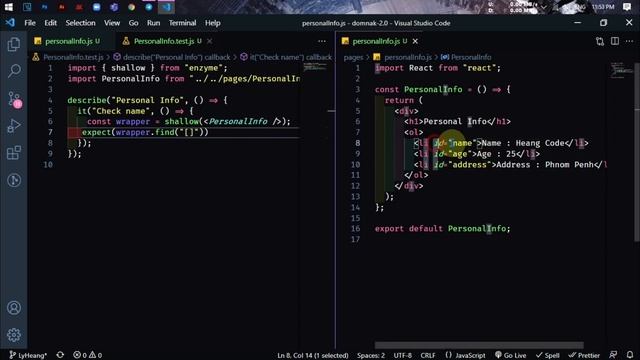Open the circular Git history icon in activity bar
Image resolution: width=640 pixels, height=360 pixels.
[14, 180]
